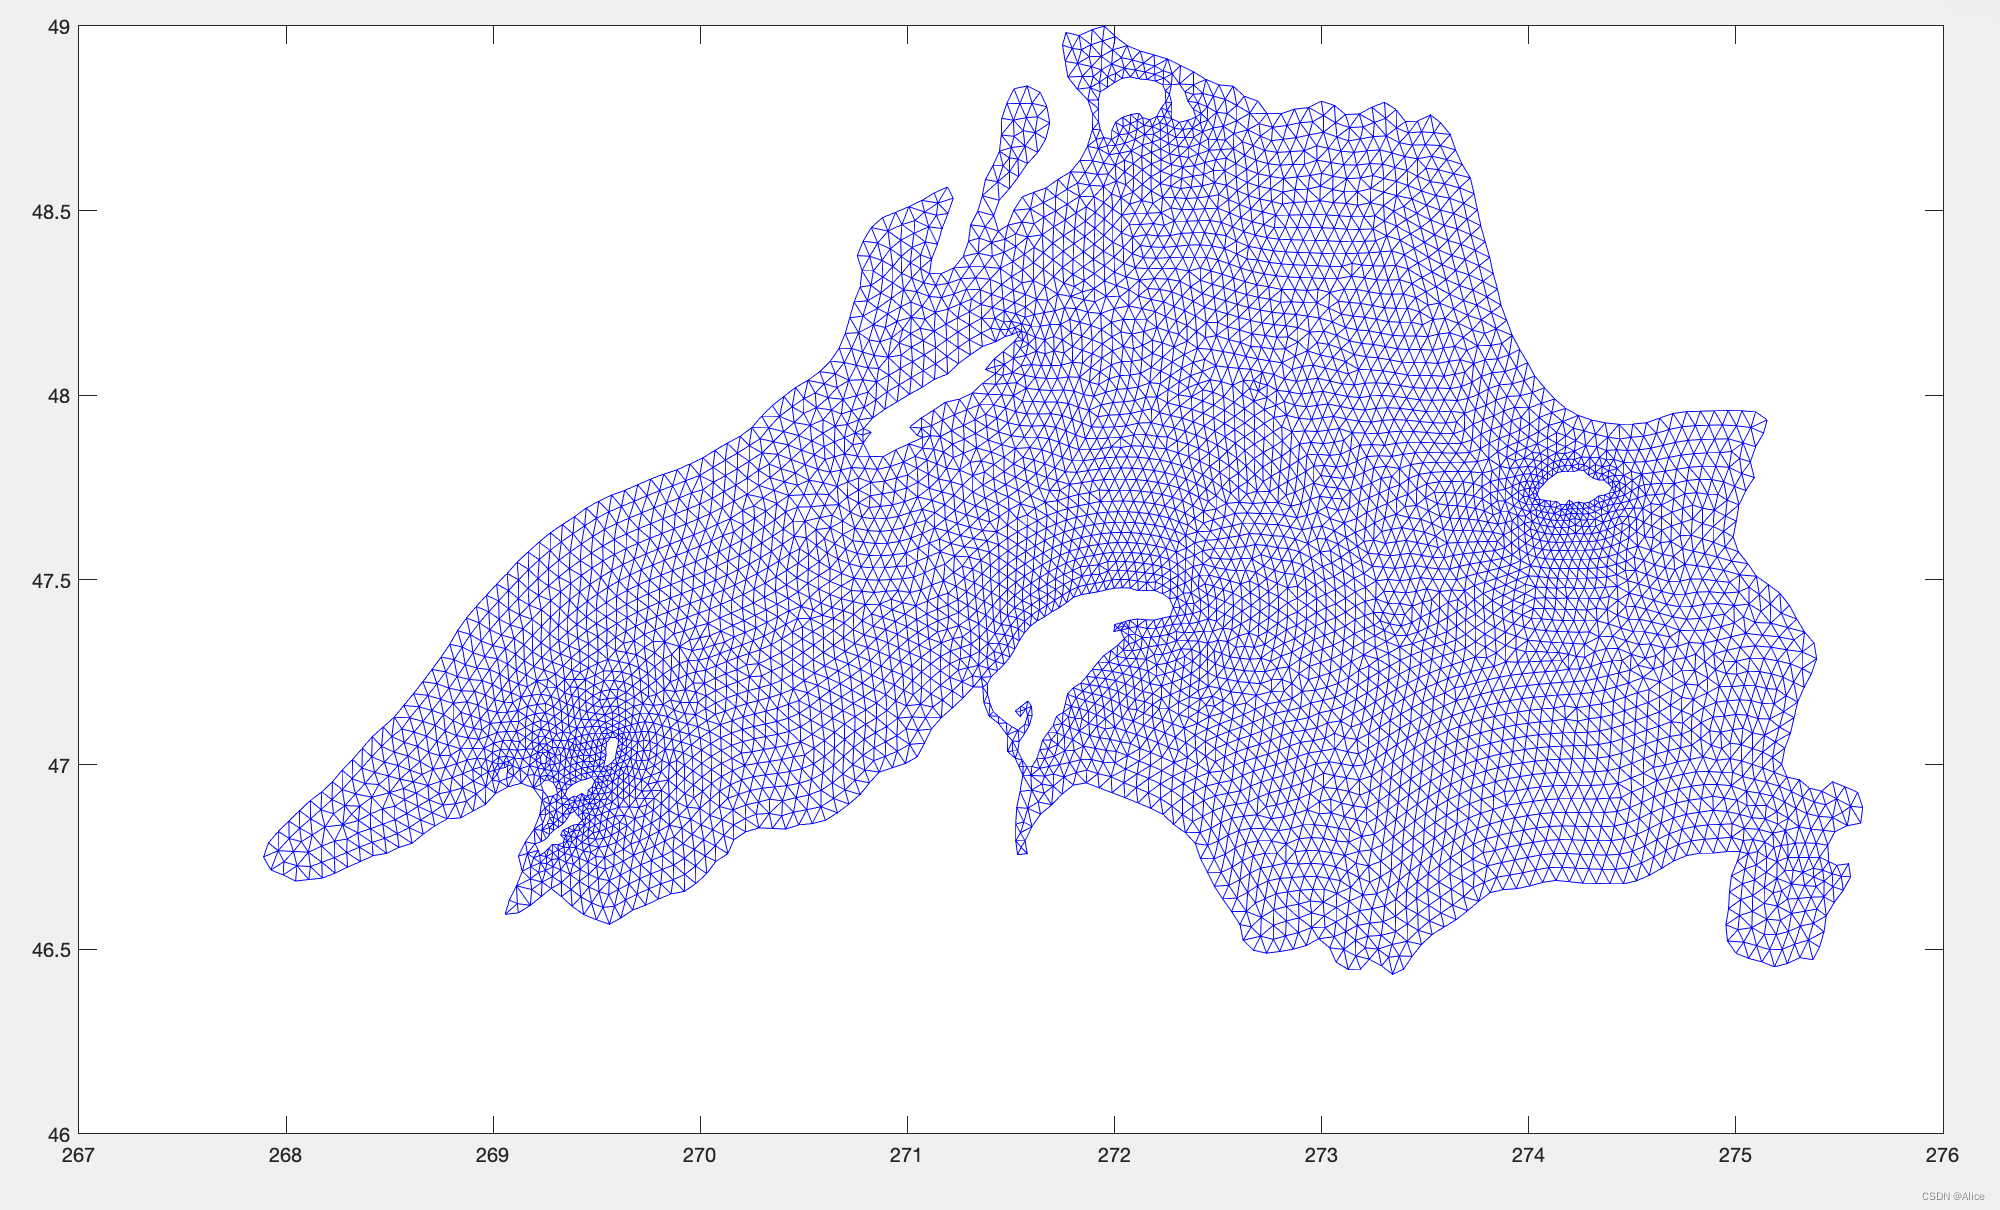Click the oval island hole near x=274

tap(1572, 488)
